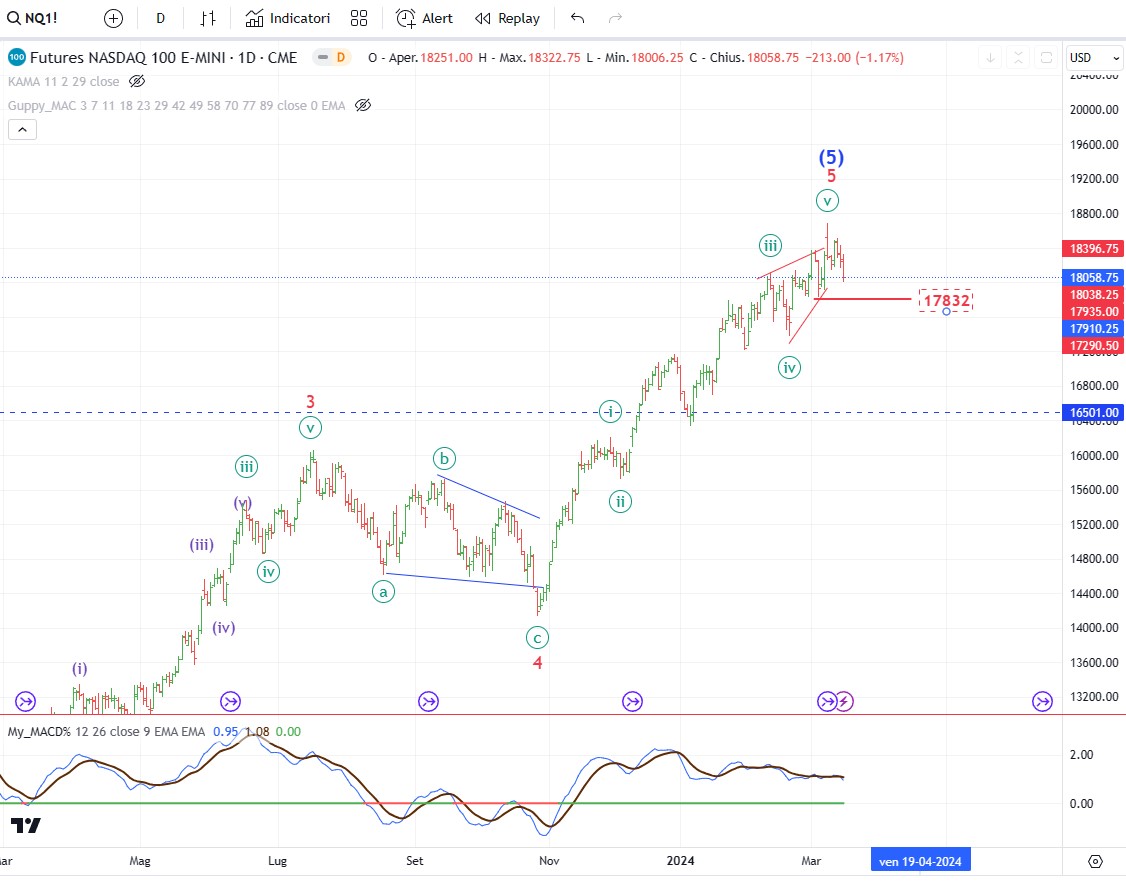The width and height of the screenshot is (1126, 884).
Task: Collapse the main chart pane
Action: pos(1018,57)
